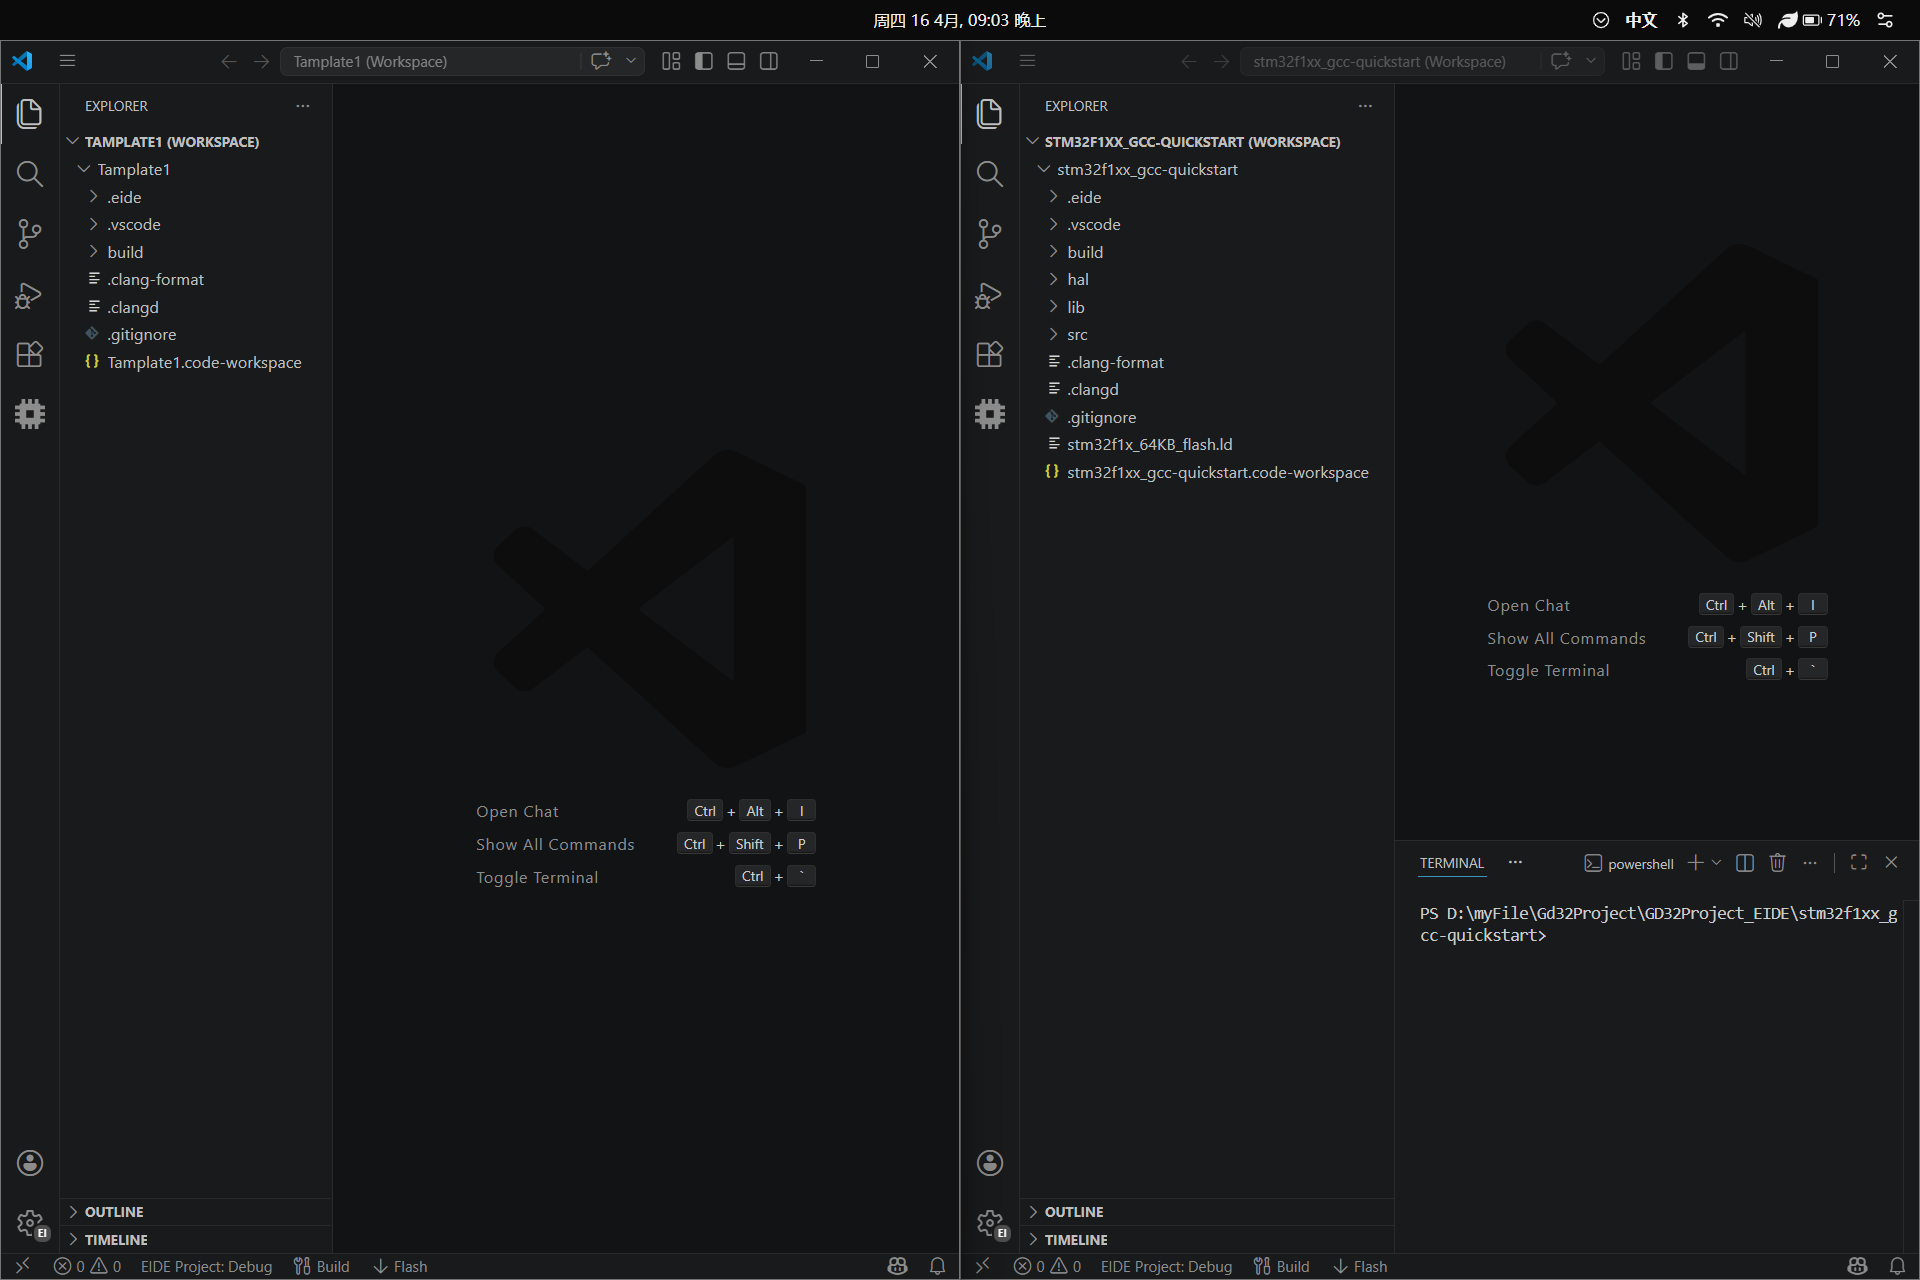Open Explorer more actions in left window
The image size is (1920, 1280).
[x=303, y=106]
